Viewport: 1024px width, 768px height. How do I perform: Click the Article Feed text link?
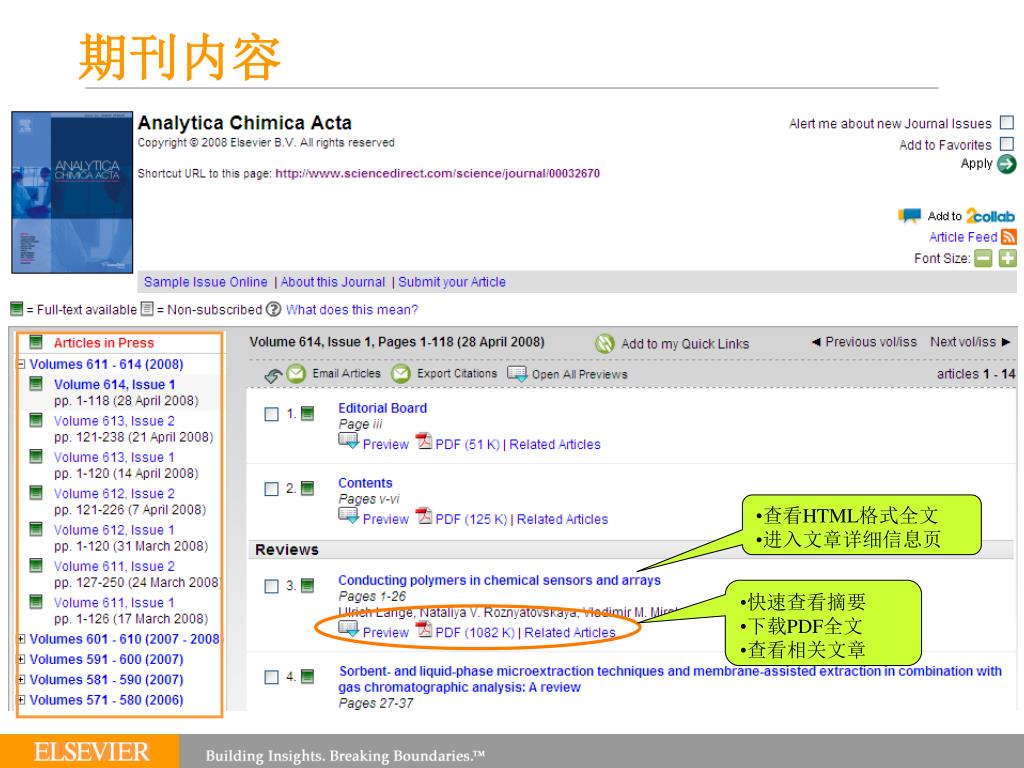[963, 237]
